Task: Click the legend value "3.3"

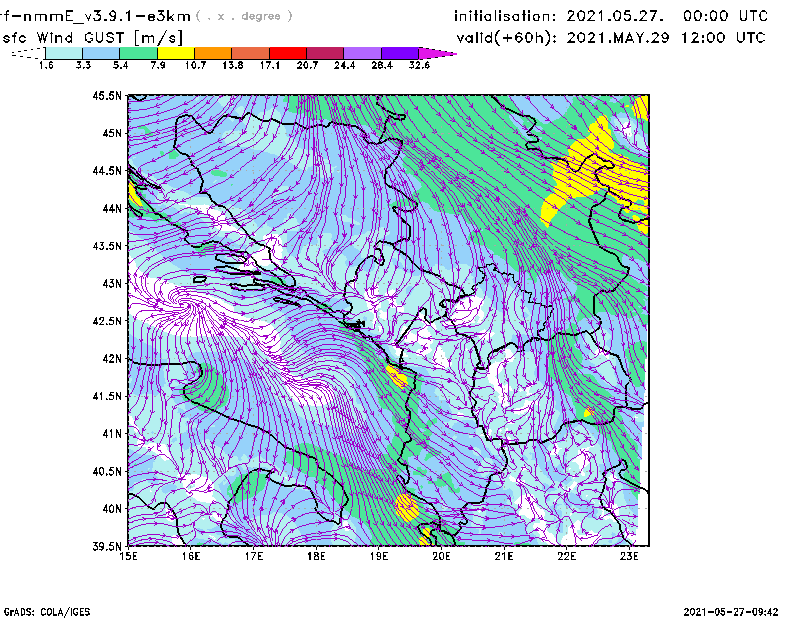Action: pyautogui.click(x=83, y=65)
